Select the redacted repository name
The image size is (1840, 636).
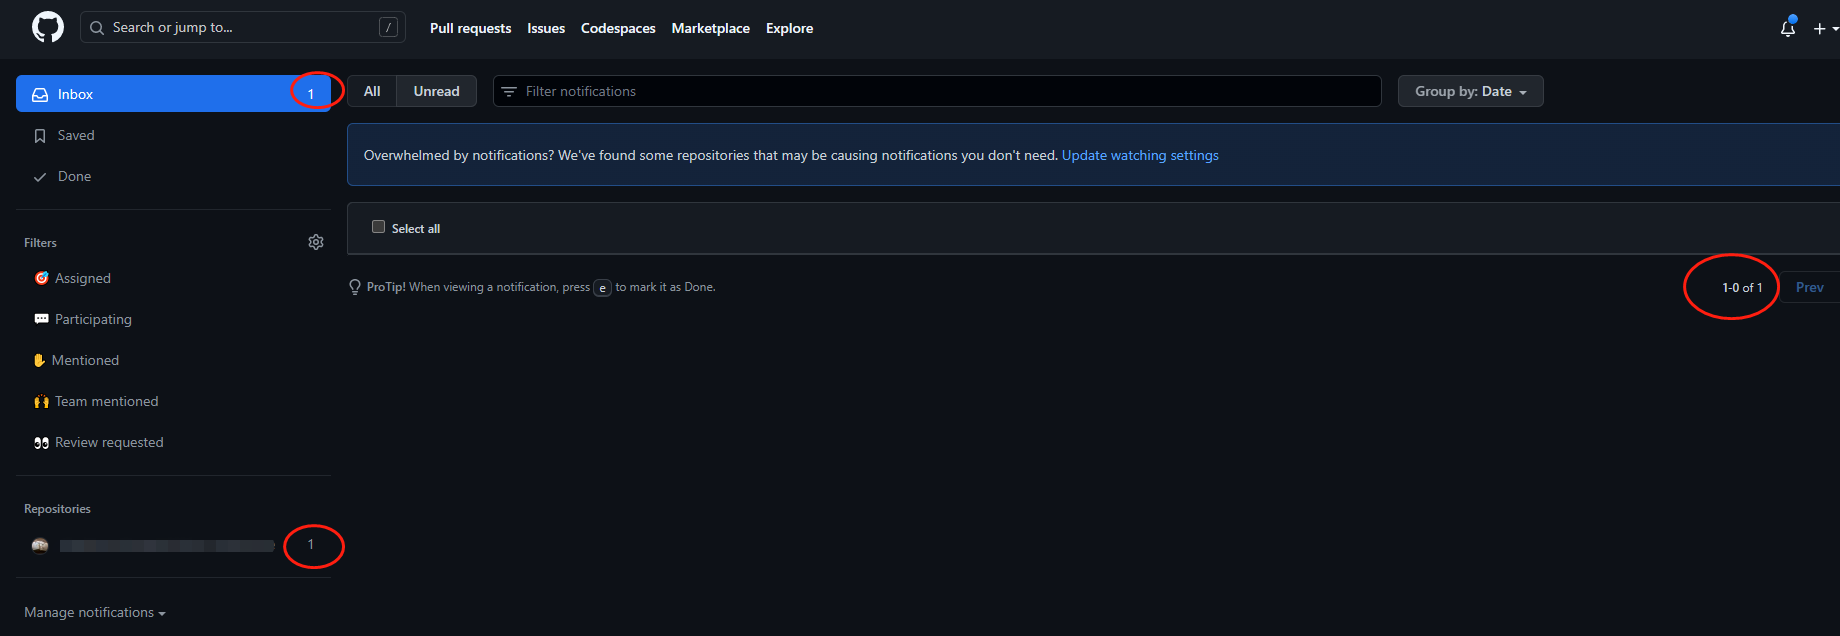pyautogui.click(x=167, y=546)
